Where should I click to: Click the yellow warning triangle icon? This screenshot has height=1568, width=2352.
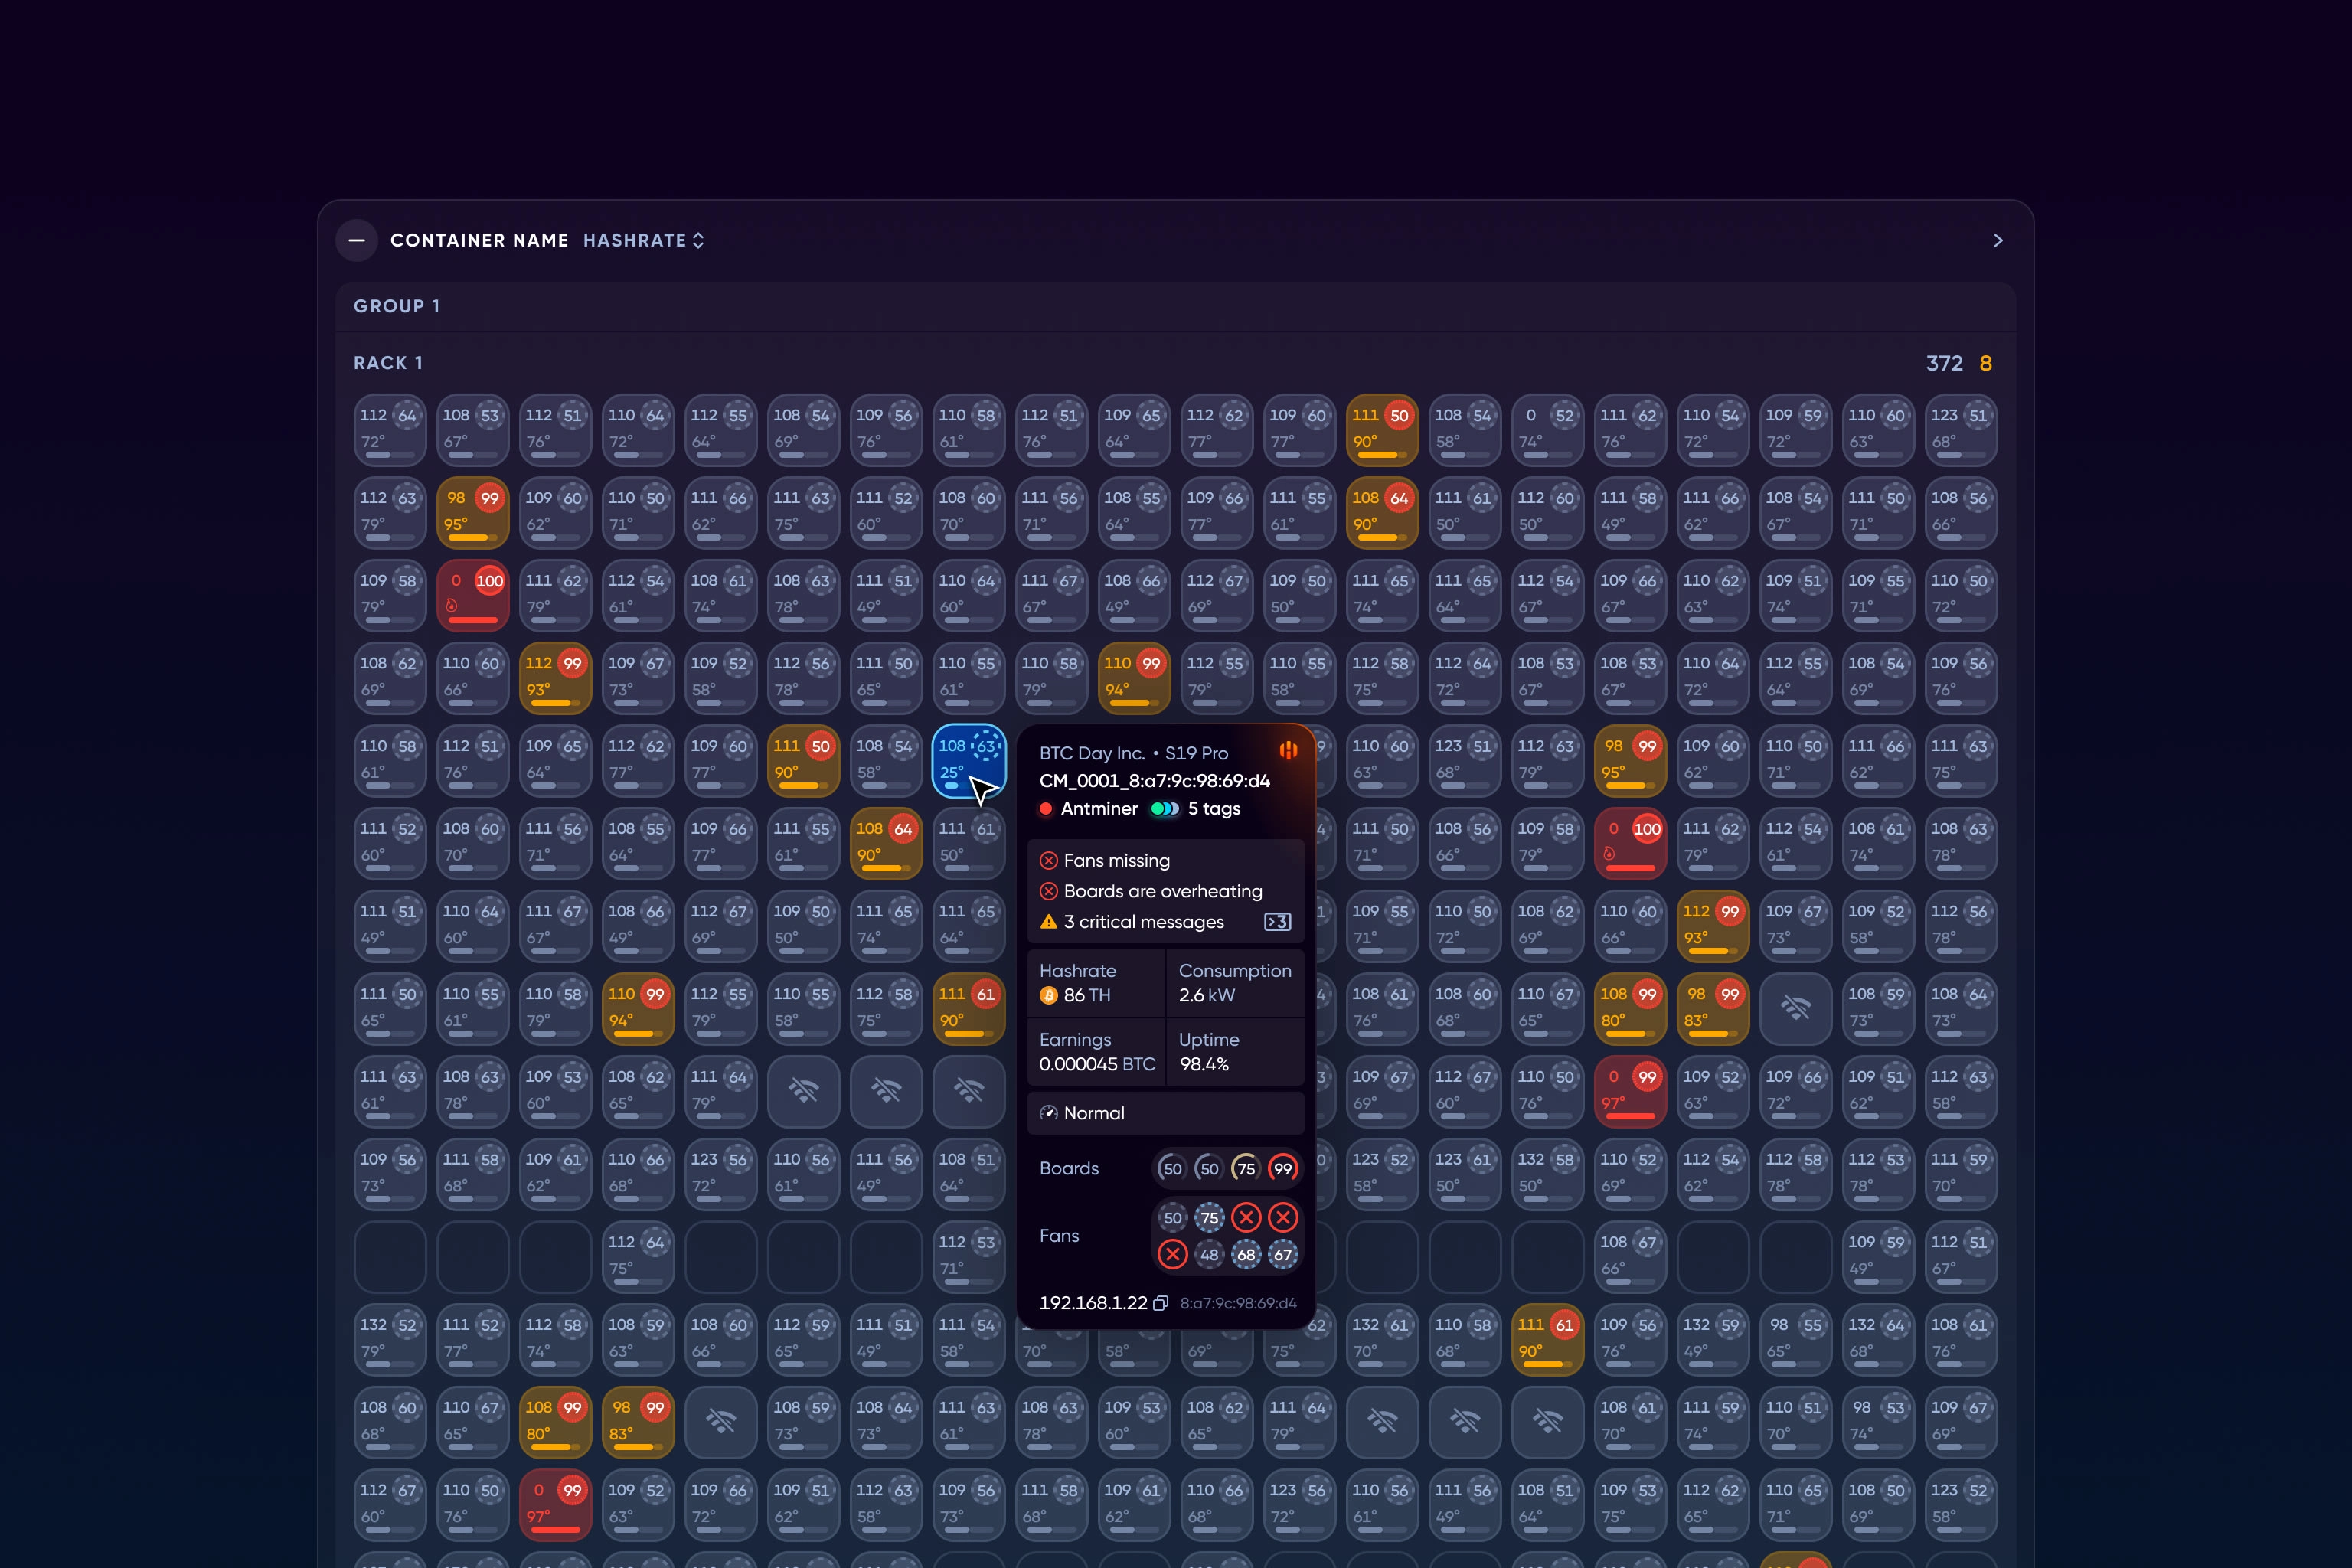tap(1048, 922)
